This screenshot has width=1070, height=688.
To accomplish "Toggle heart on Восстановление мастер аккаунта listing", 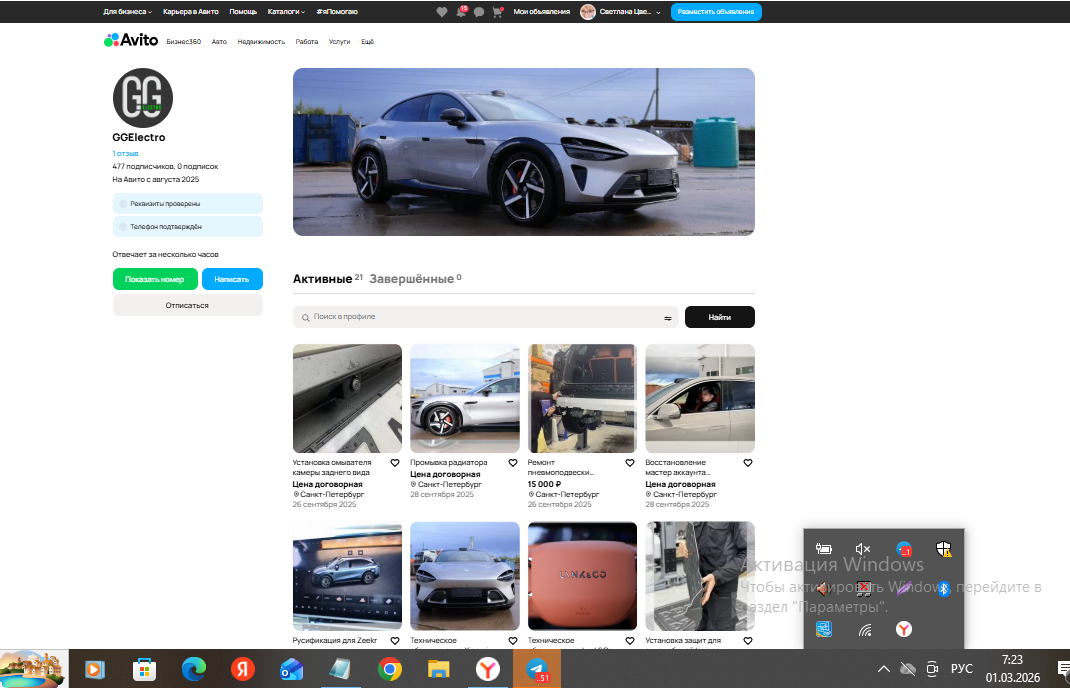I will 747,463.
